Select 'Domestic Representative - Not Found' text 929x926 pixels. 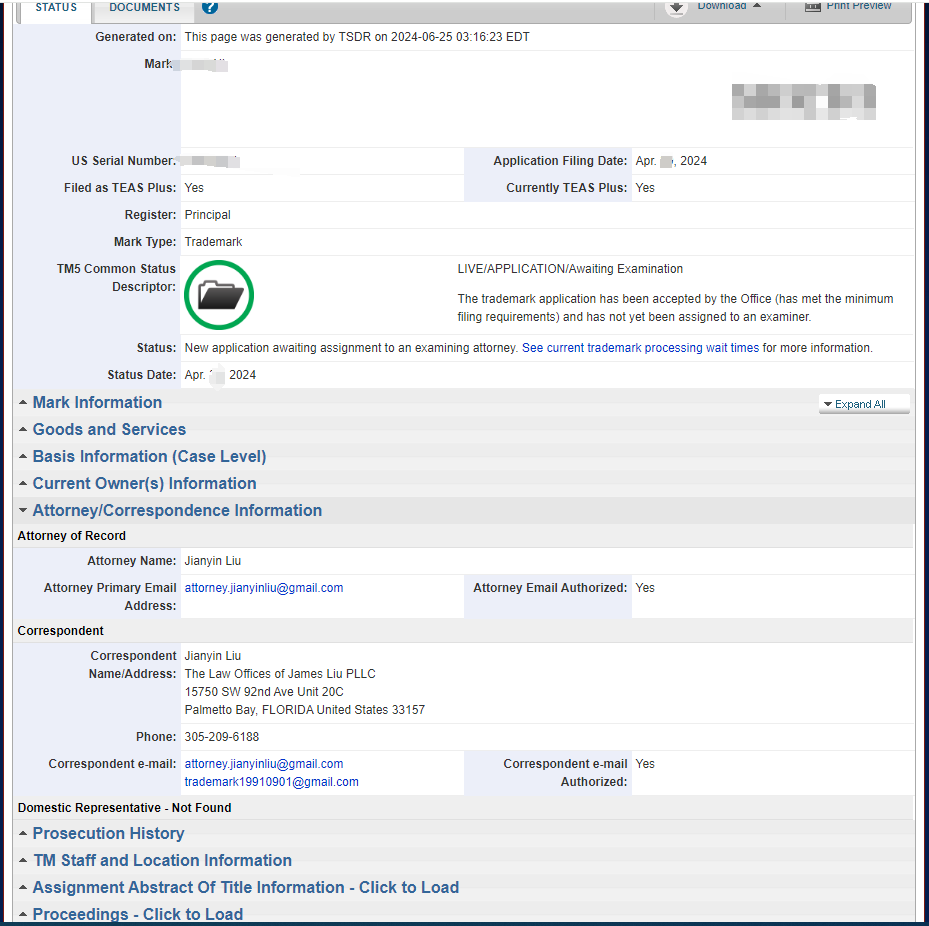coord(124,808)
